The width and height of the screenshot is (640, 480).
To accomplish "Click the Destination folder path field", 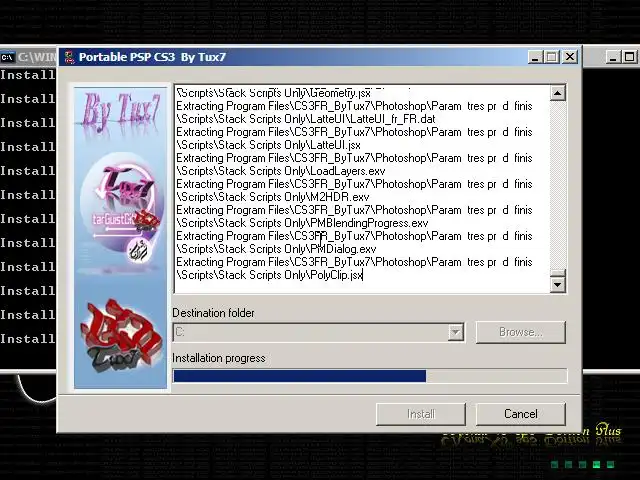I will tap(310, 332).
